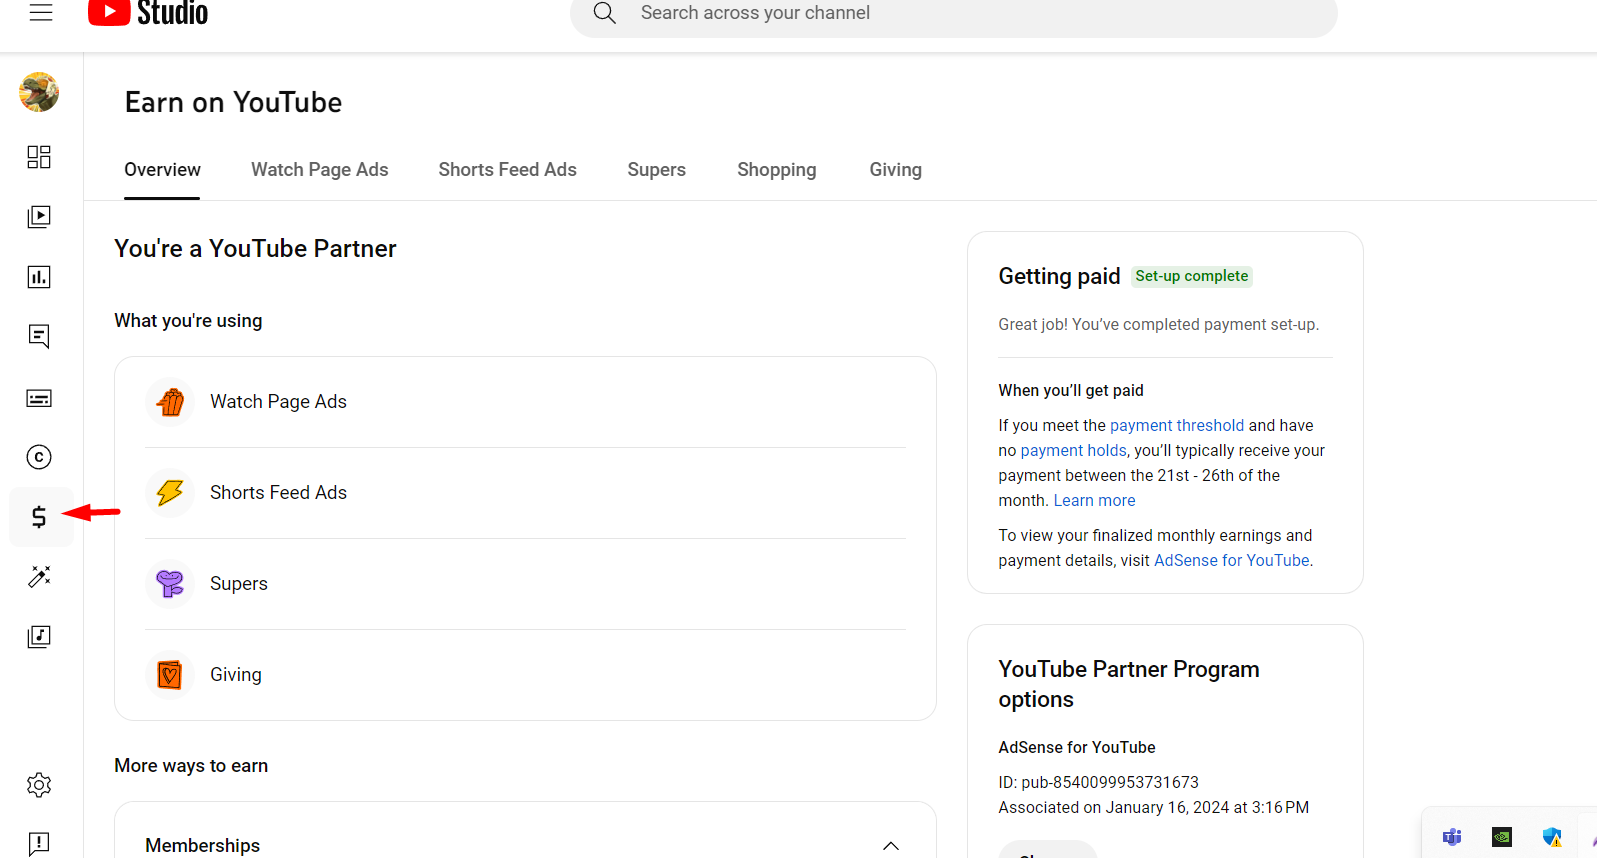Click the search magnifier icon
The width and height of the screenshot is (1597, 858).
(605, 13)
